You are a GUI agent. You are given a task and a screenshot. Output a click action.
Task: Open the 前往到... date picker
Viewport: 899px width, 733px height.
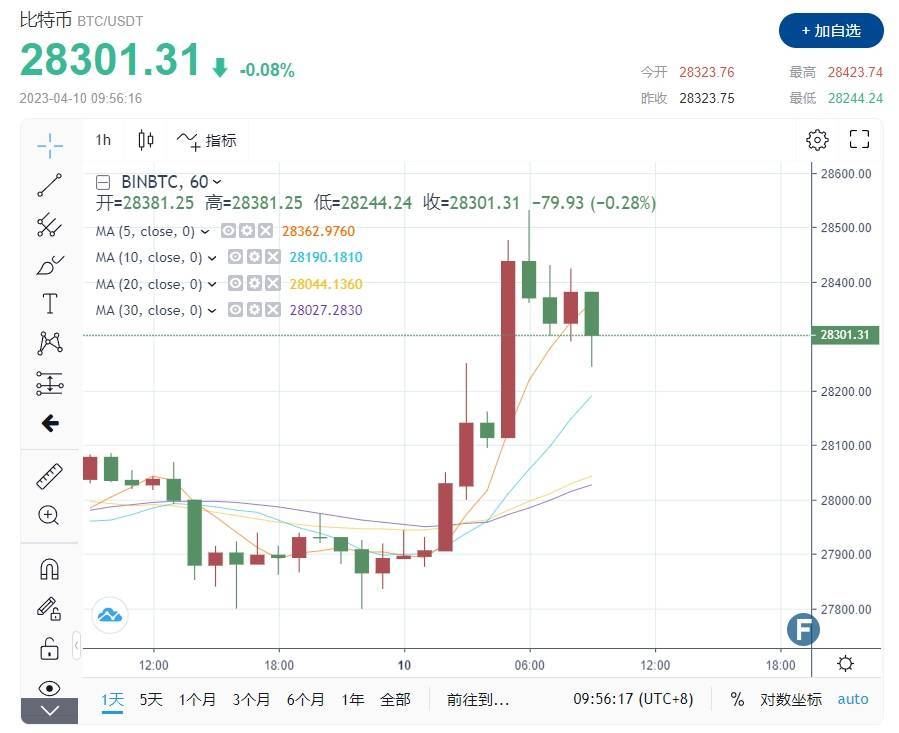[x=477, y=699]
